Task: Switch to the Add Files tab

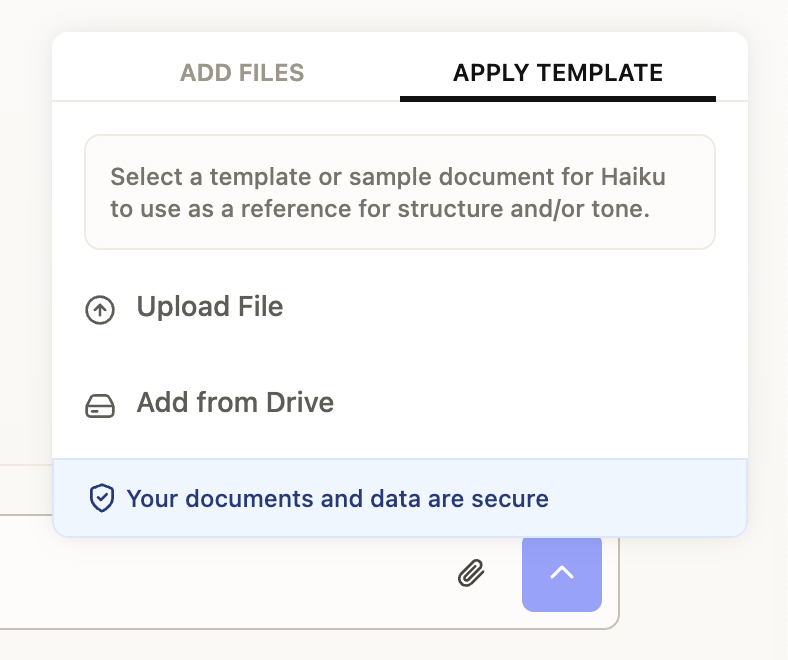Action: click(x=242, y=73)
